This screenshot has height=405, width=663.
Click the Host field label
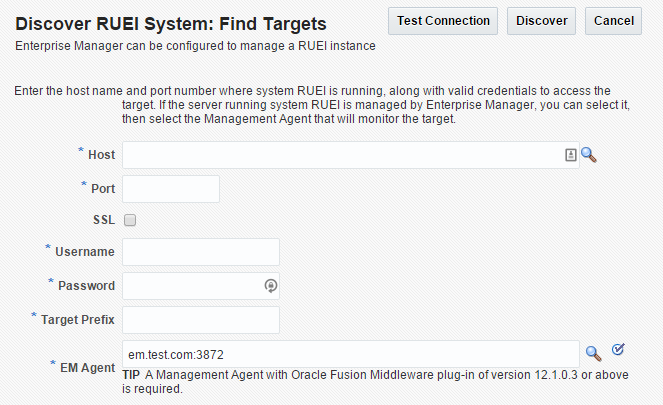pyautogui.click(x=101, y=155)
